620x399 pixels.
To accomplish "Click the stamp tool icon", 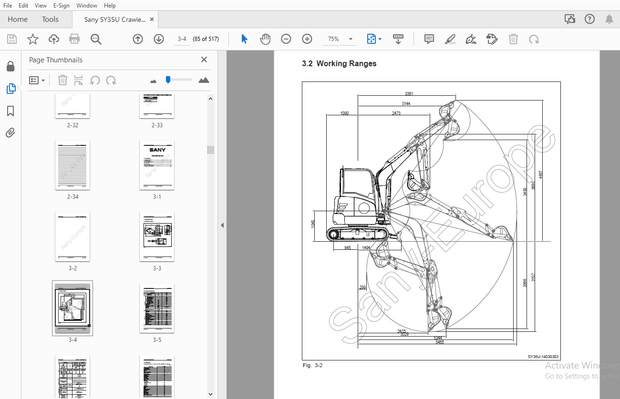I will [492, 39].
